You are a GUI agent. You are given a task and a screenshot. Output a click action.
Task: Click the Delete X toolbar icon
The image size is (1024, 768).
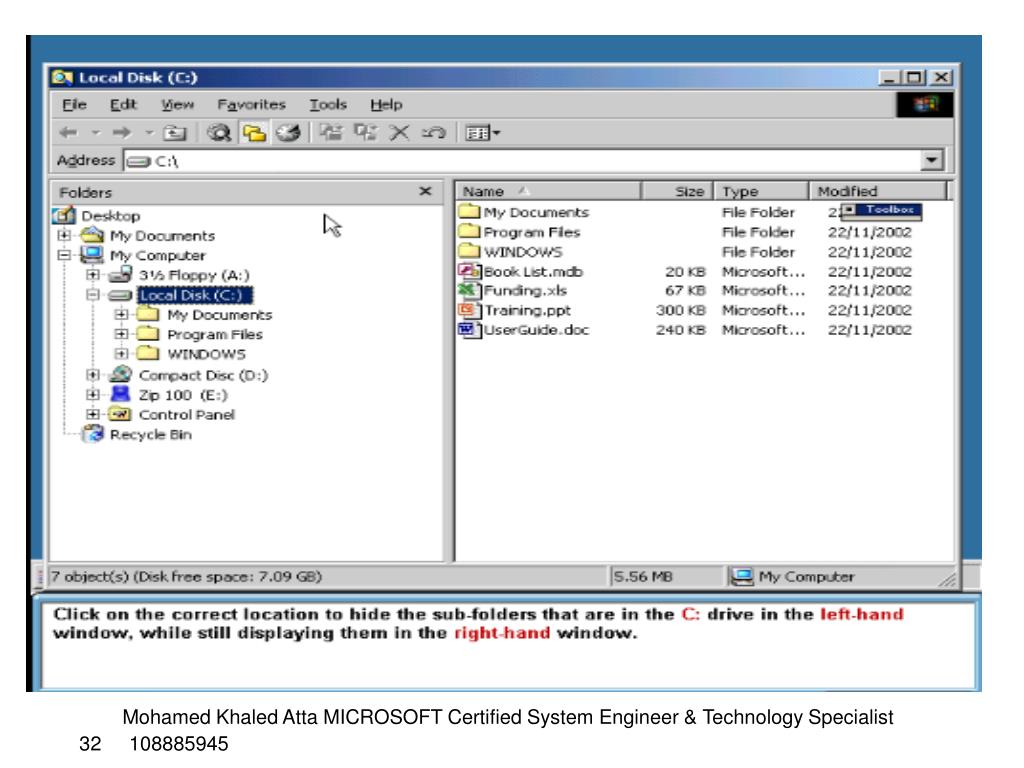pos(399,133)
